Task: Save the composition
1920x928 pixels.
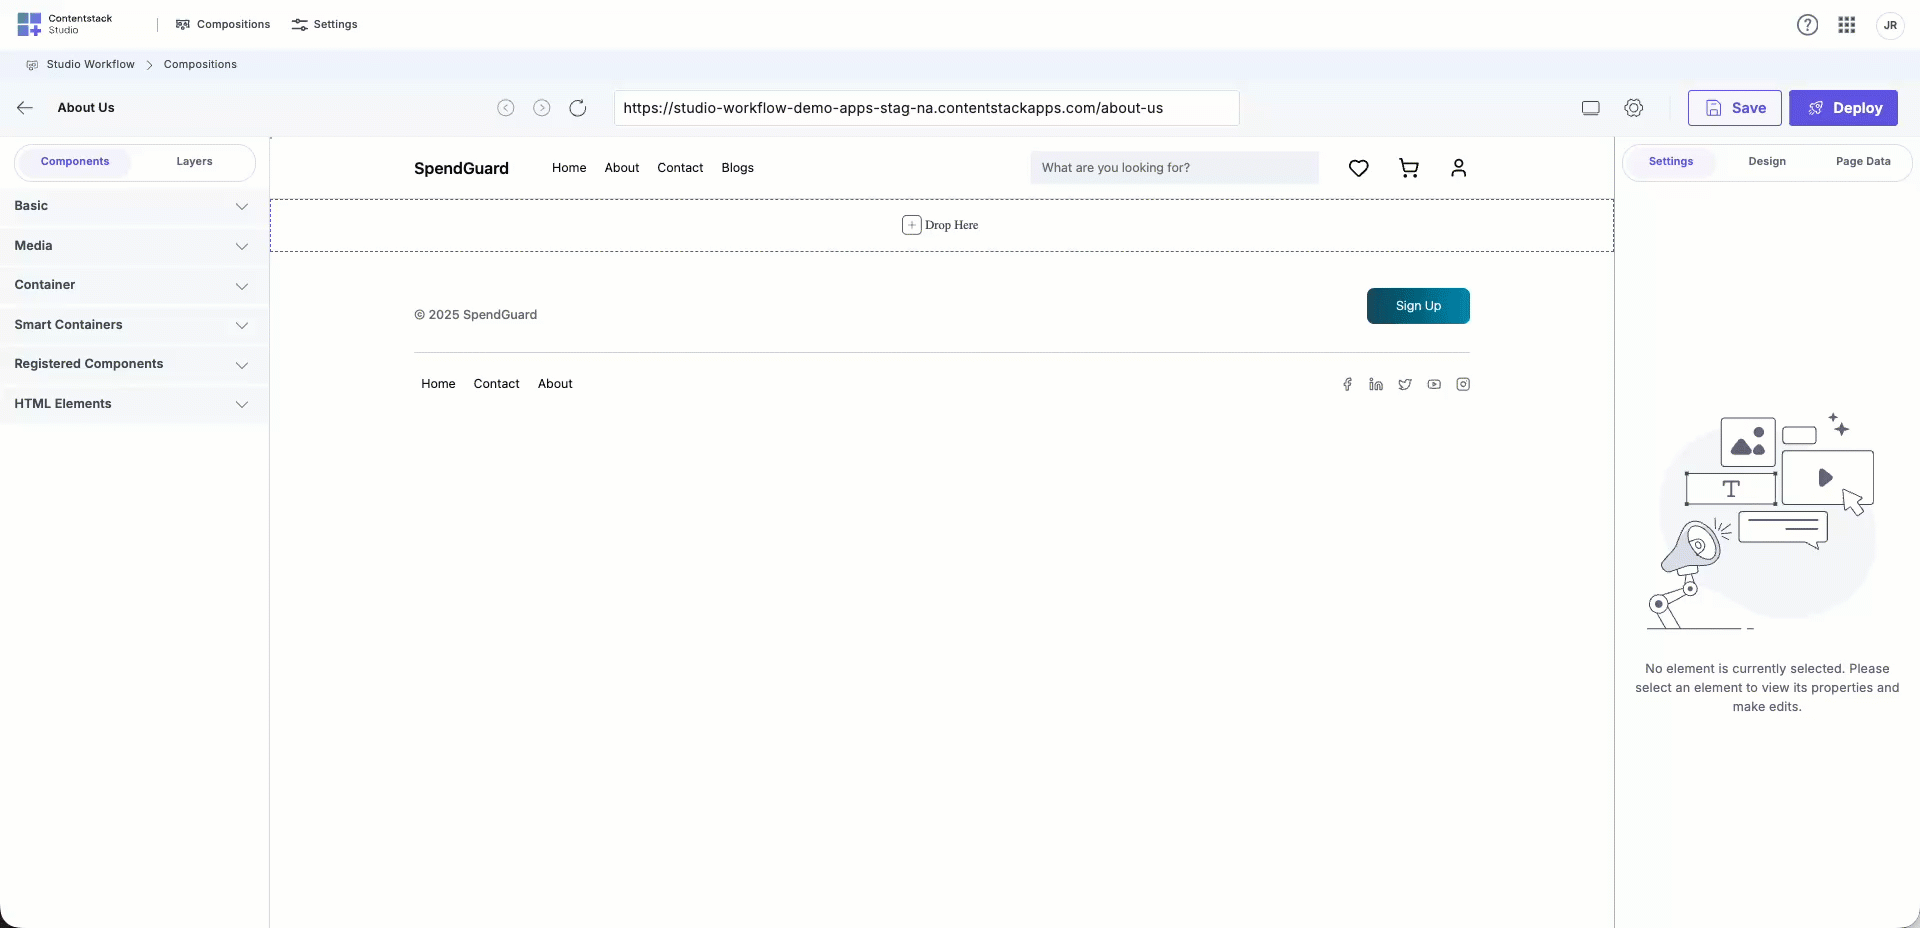Action: click(x=1735, y=108)
